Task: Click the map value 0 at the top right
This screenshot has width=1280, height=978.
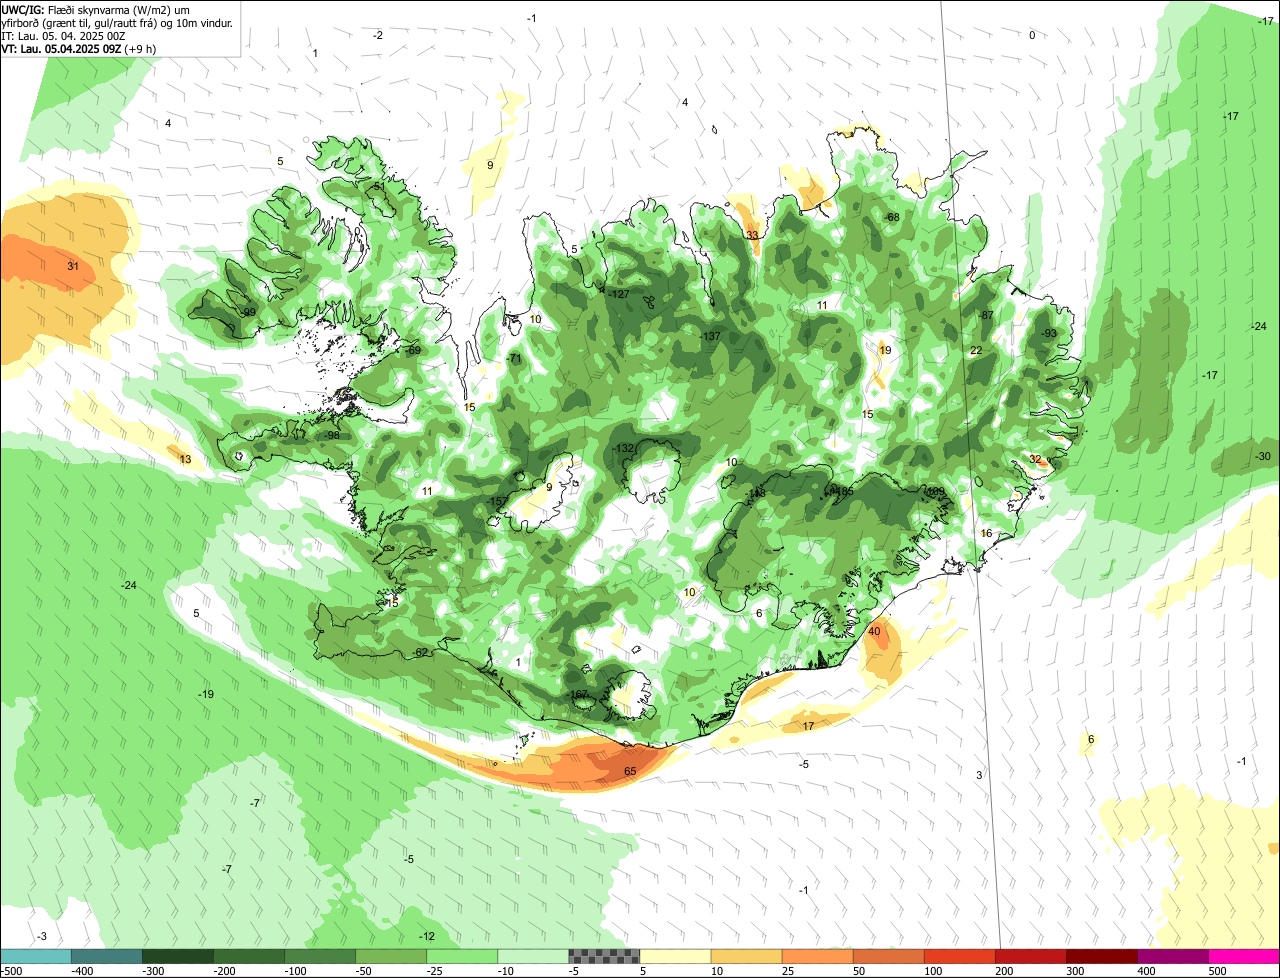Action: point(1032,35)
